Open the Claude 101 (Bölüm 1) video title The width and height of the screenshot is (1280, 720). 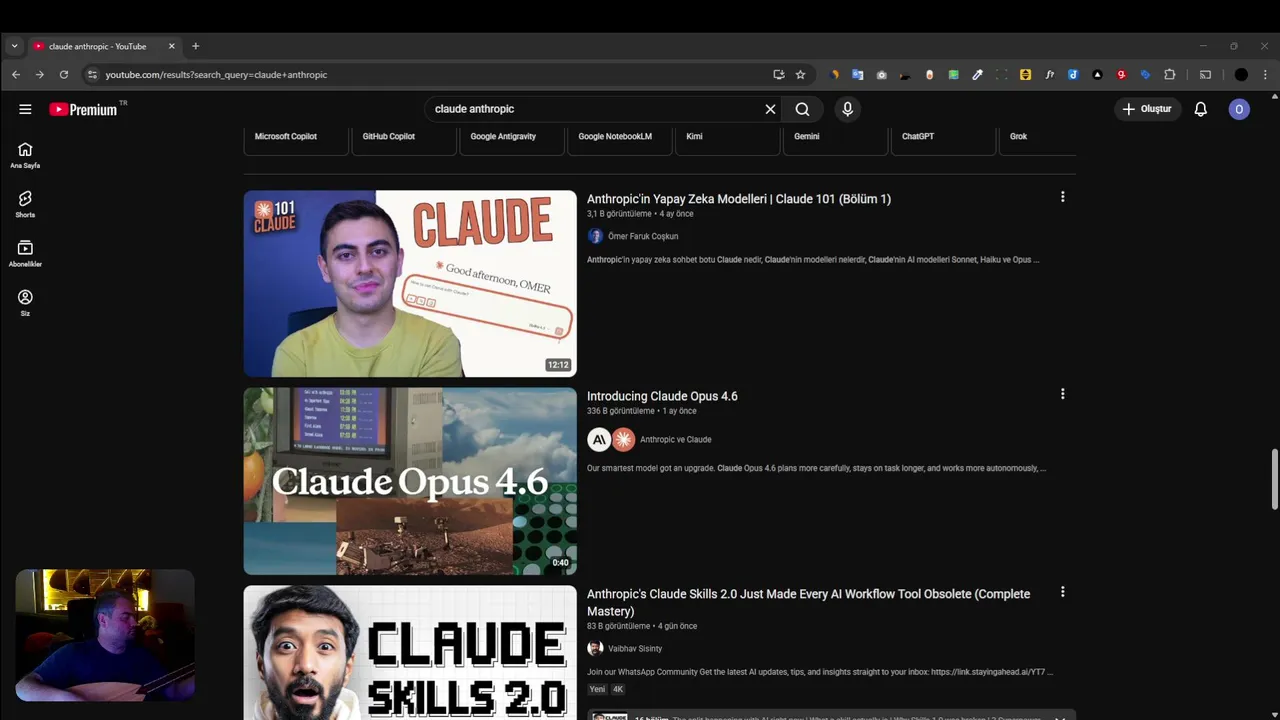(739, 199)
